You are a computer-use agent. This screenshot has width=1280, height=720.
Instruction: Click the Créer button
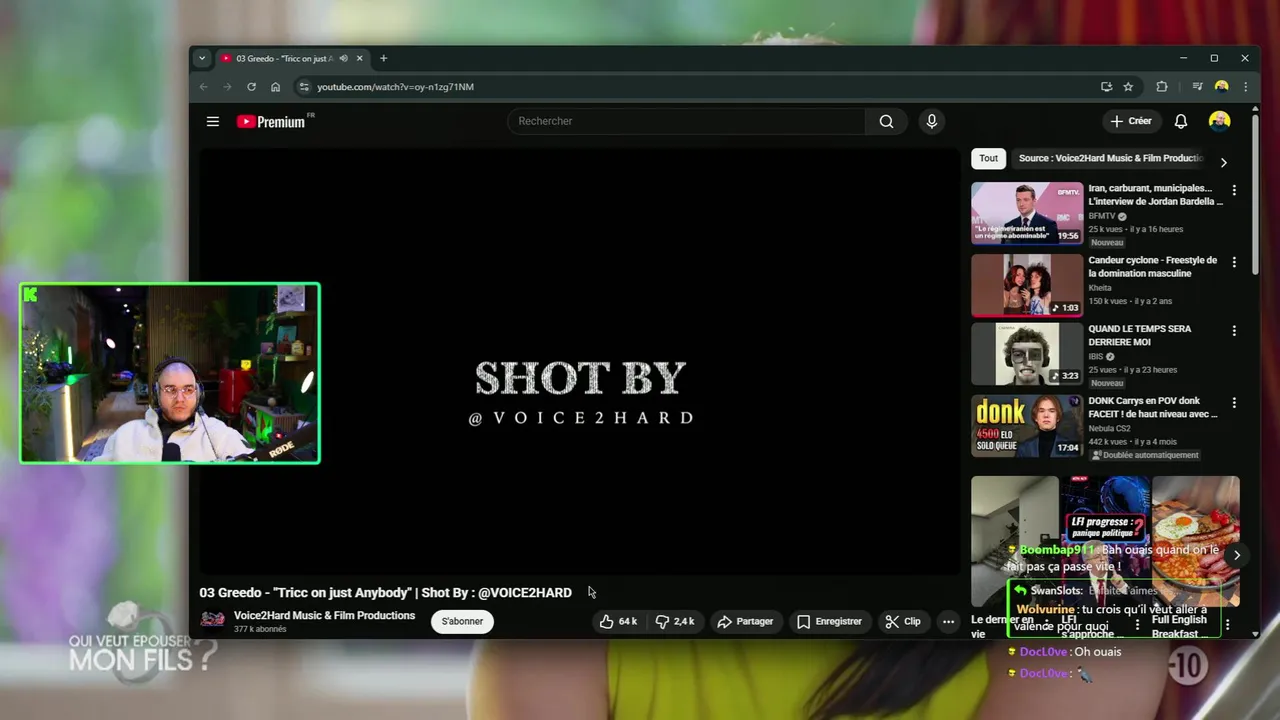point(1131,121)
